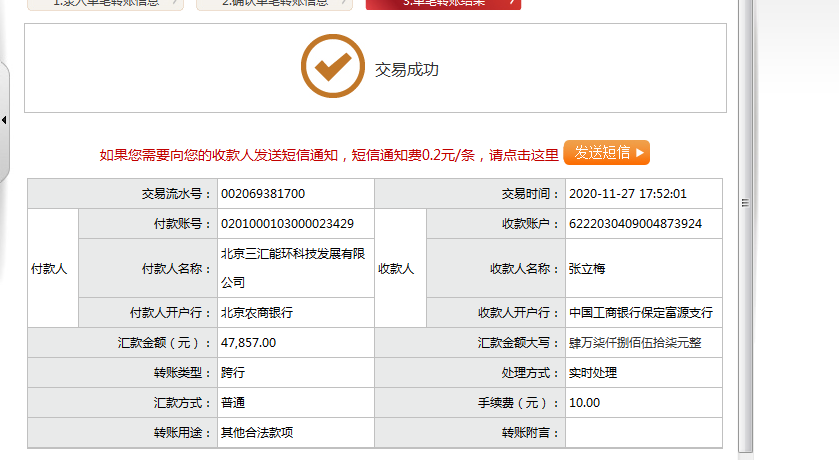
Task: Click the 发送短信 orange button
Action: tap(606, 153)
